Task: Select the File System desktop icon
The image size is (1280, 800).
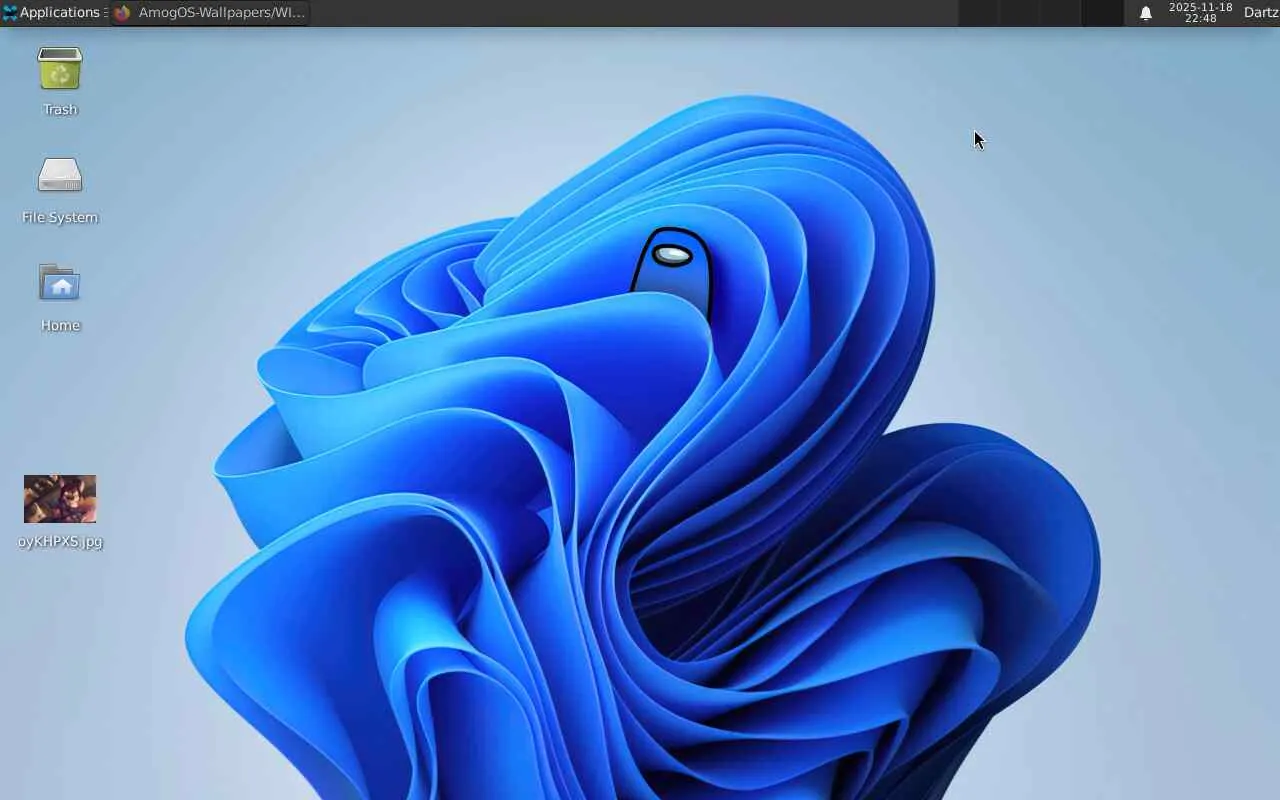Action: (x=60, y=176)
